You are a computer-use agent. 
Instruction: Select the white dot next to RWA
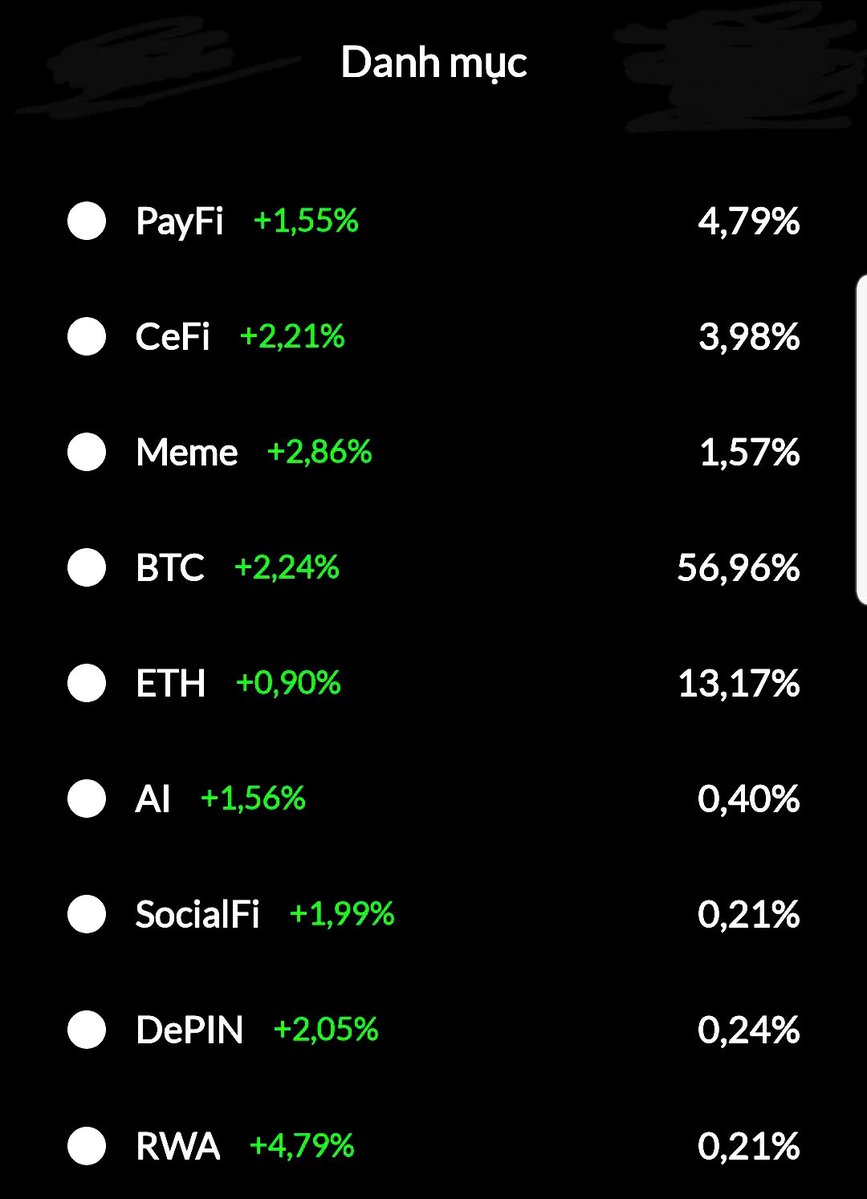coord(86,1145)
